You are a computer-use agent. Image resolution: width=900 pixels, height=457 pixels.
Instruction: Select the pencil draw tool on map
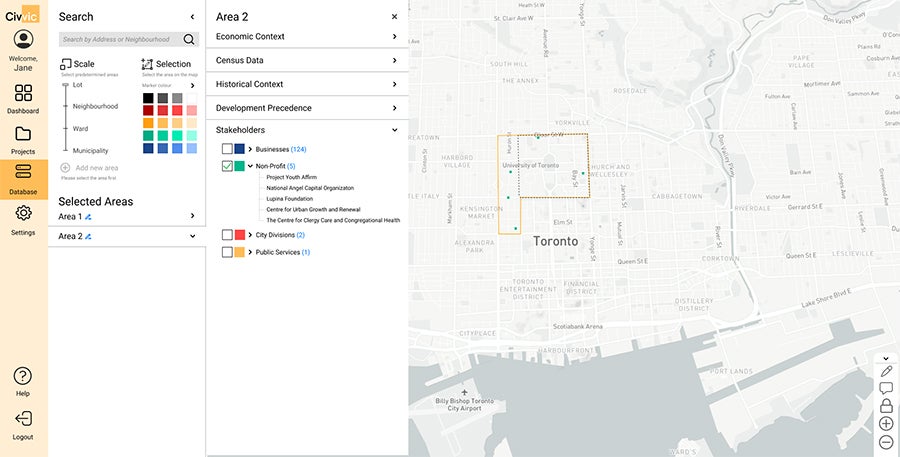click(886, 371)
